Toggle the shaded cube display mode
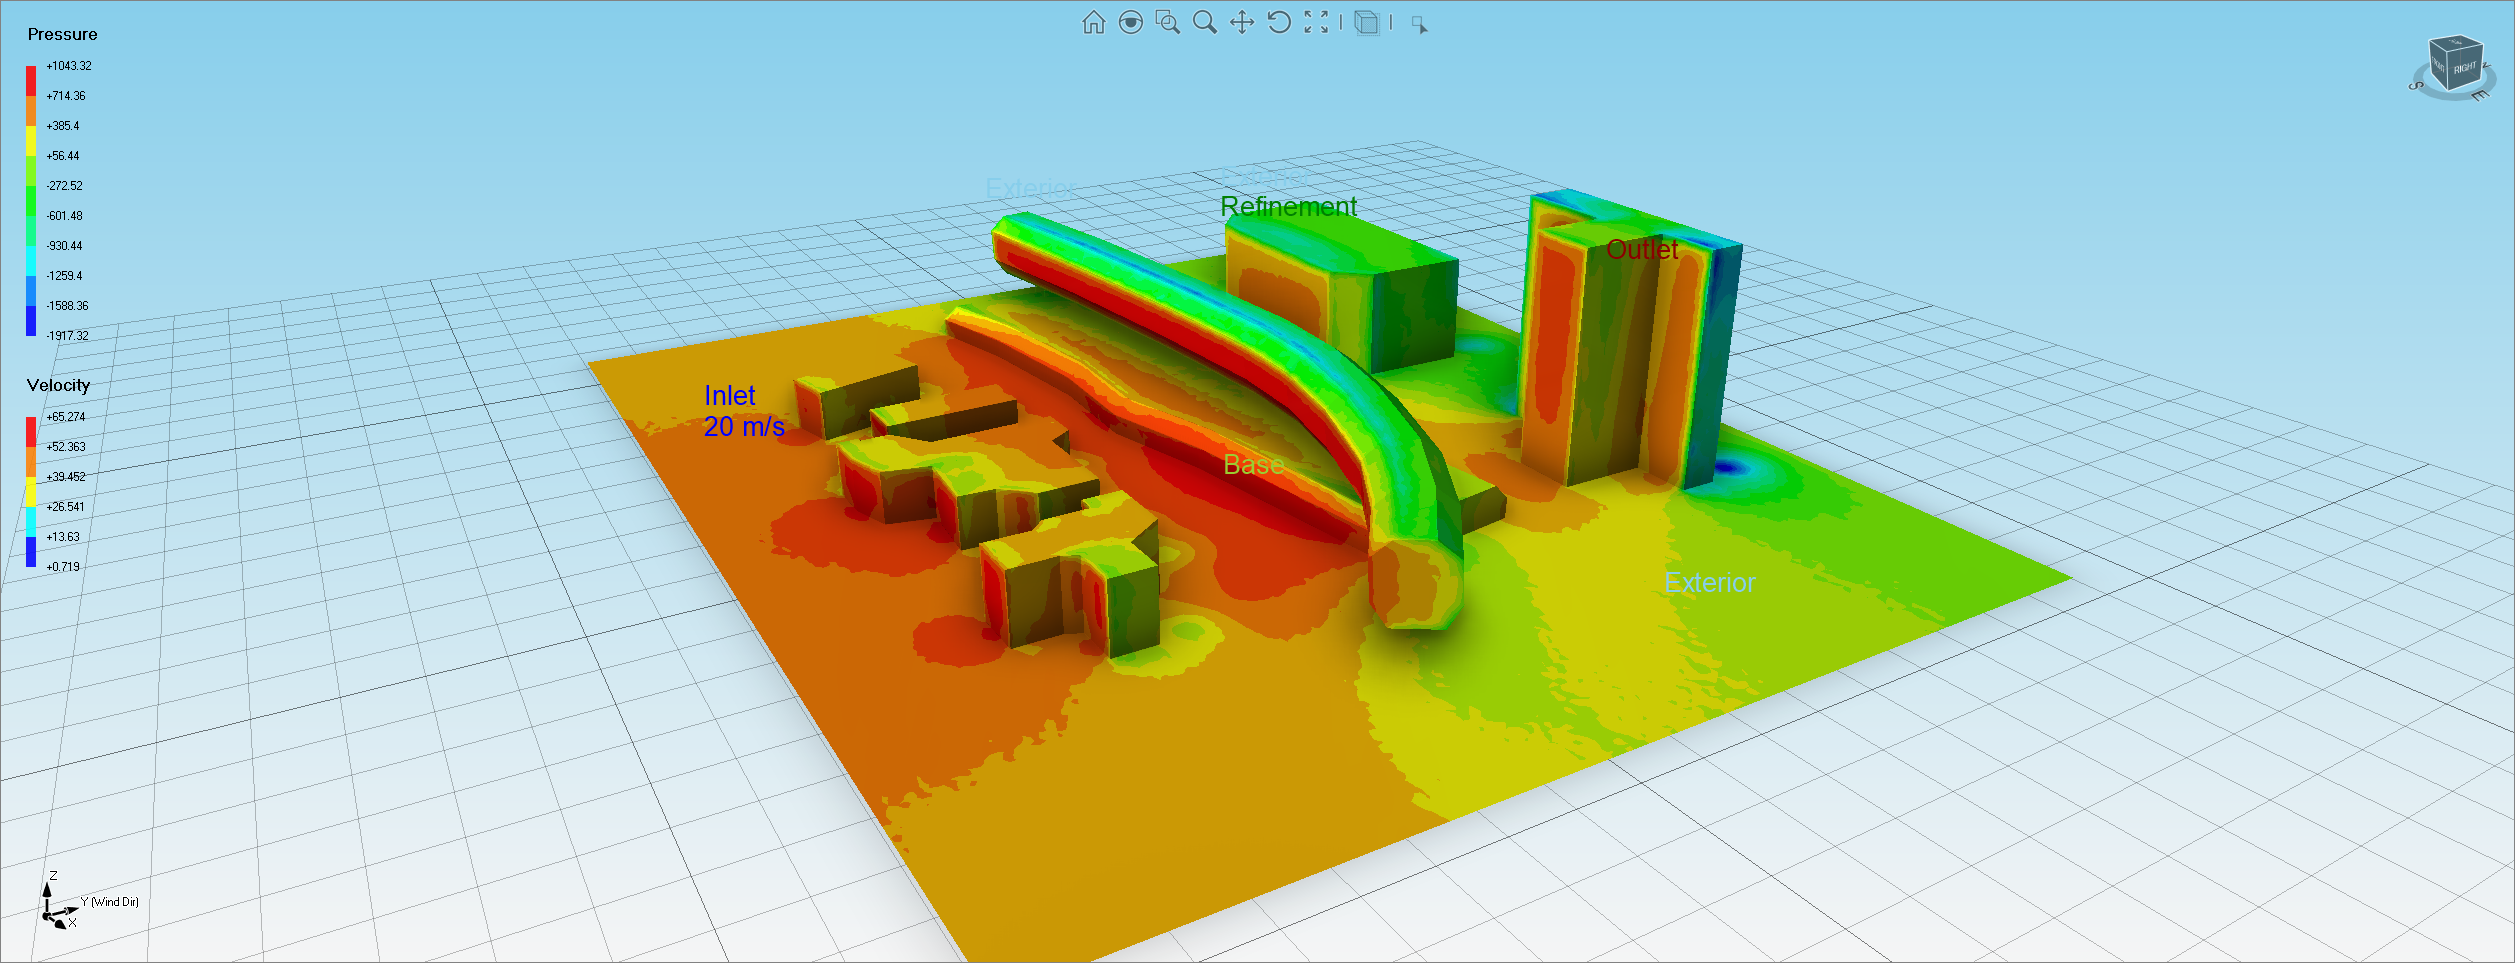The height and width of the screenshot is (963, 2515). coord(1366,23)
